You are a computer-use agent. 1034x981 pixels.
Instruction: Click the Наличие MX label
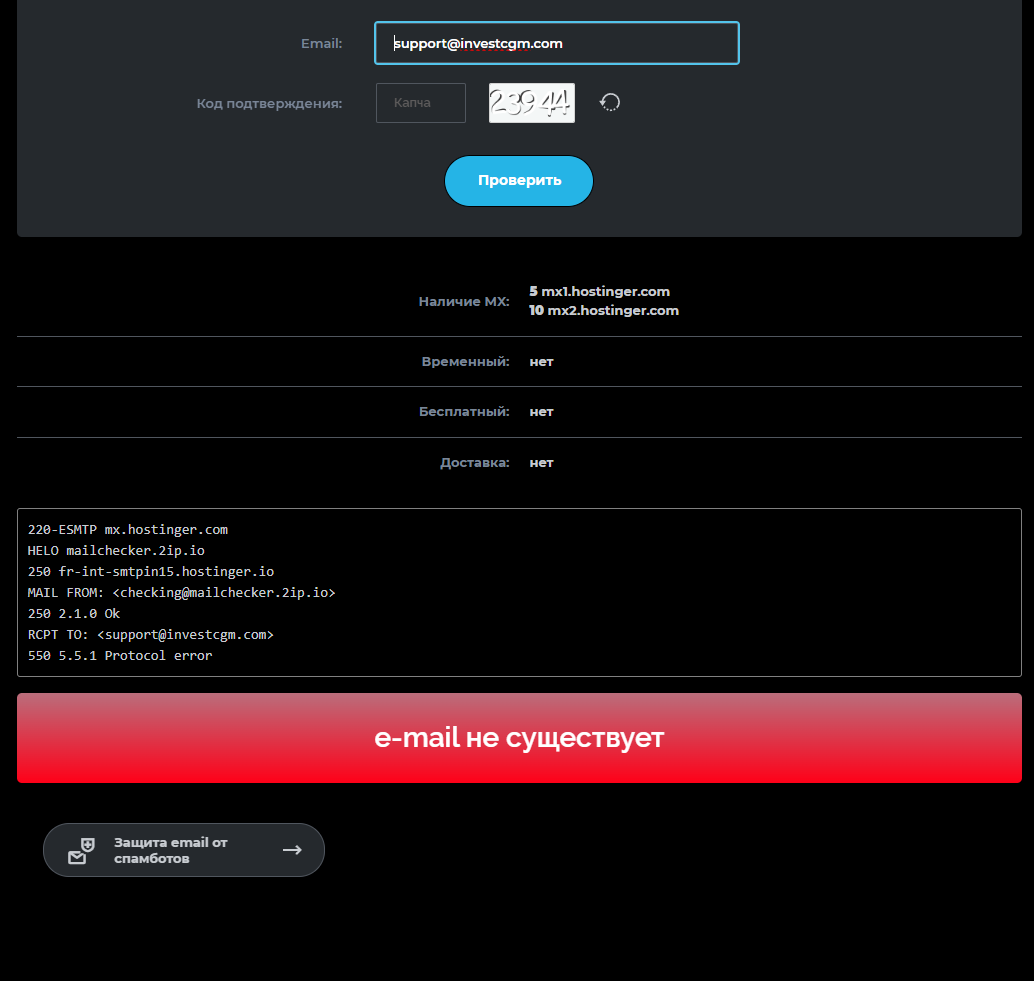(x=464, y=301)
